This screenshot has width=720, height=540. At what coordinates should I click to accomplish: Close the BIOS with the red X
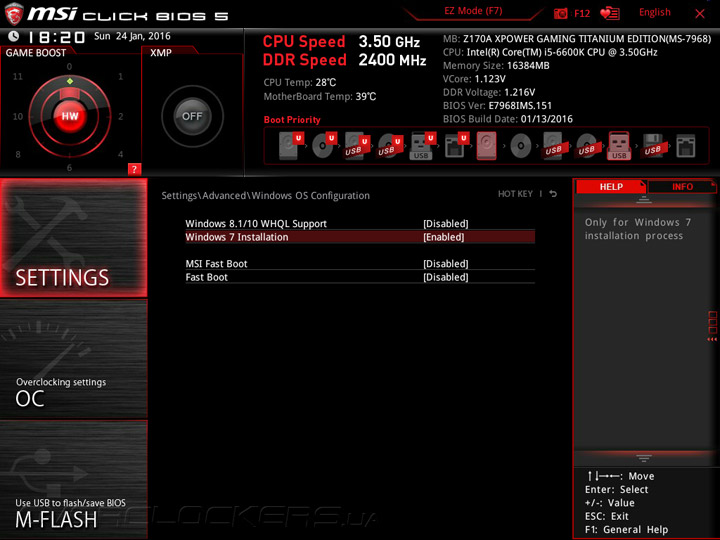click(x=700, y=14)
